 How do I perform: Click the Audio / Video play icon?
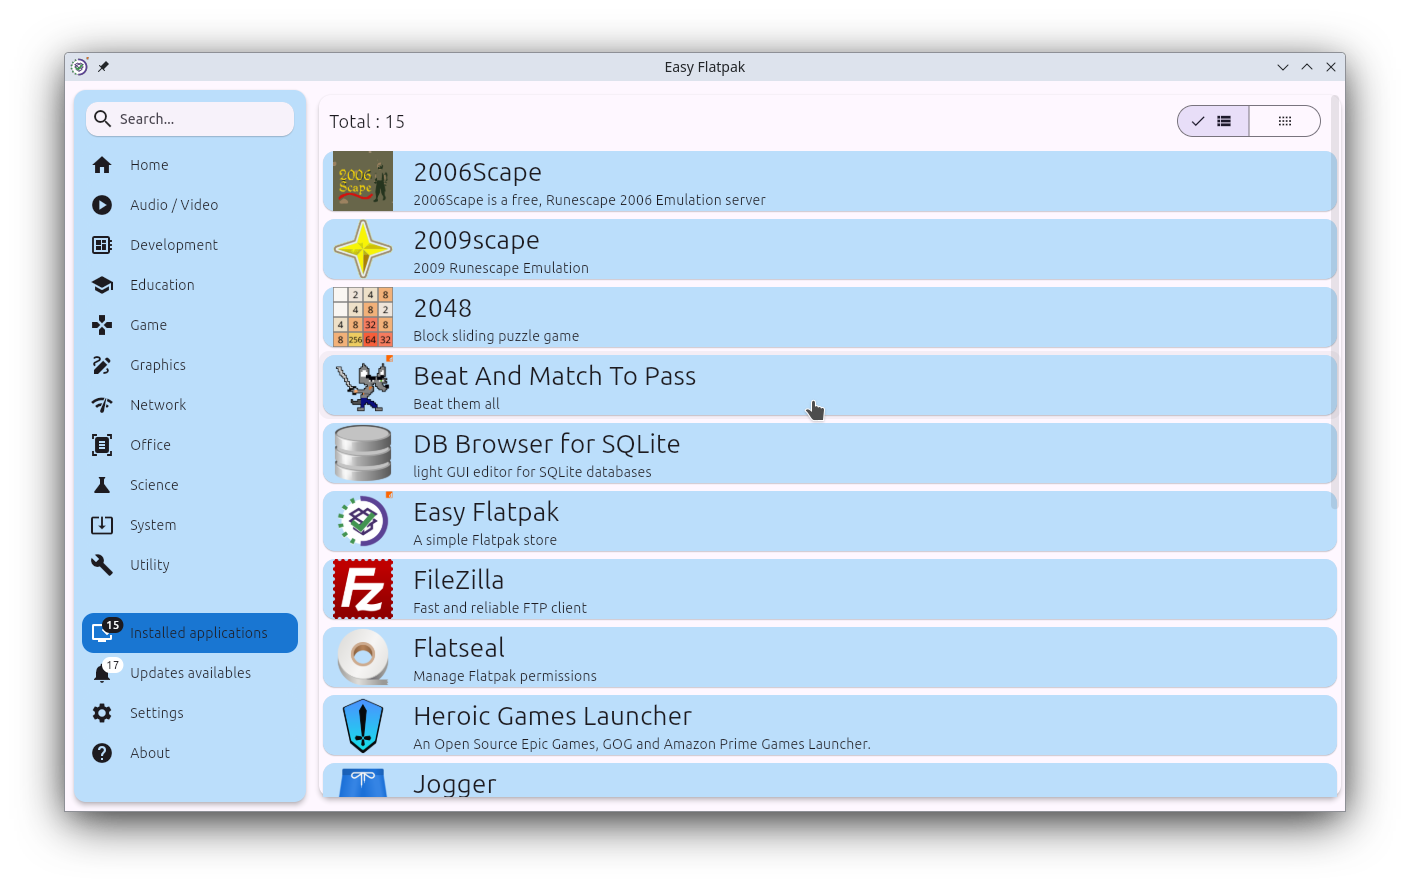point(102,205)
